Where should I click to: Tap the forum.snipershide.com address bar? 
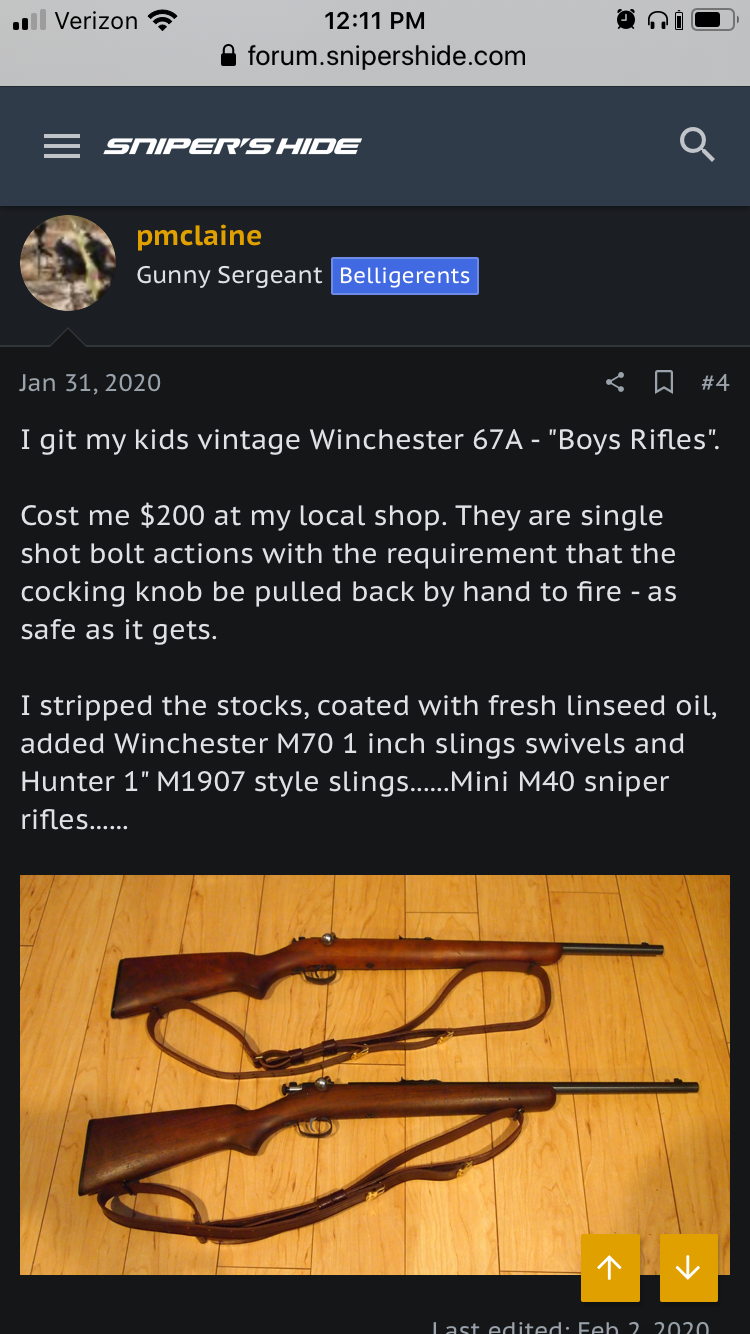point(386,56)
